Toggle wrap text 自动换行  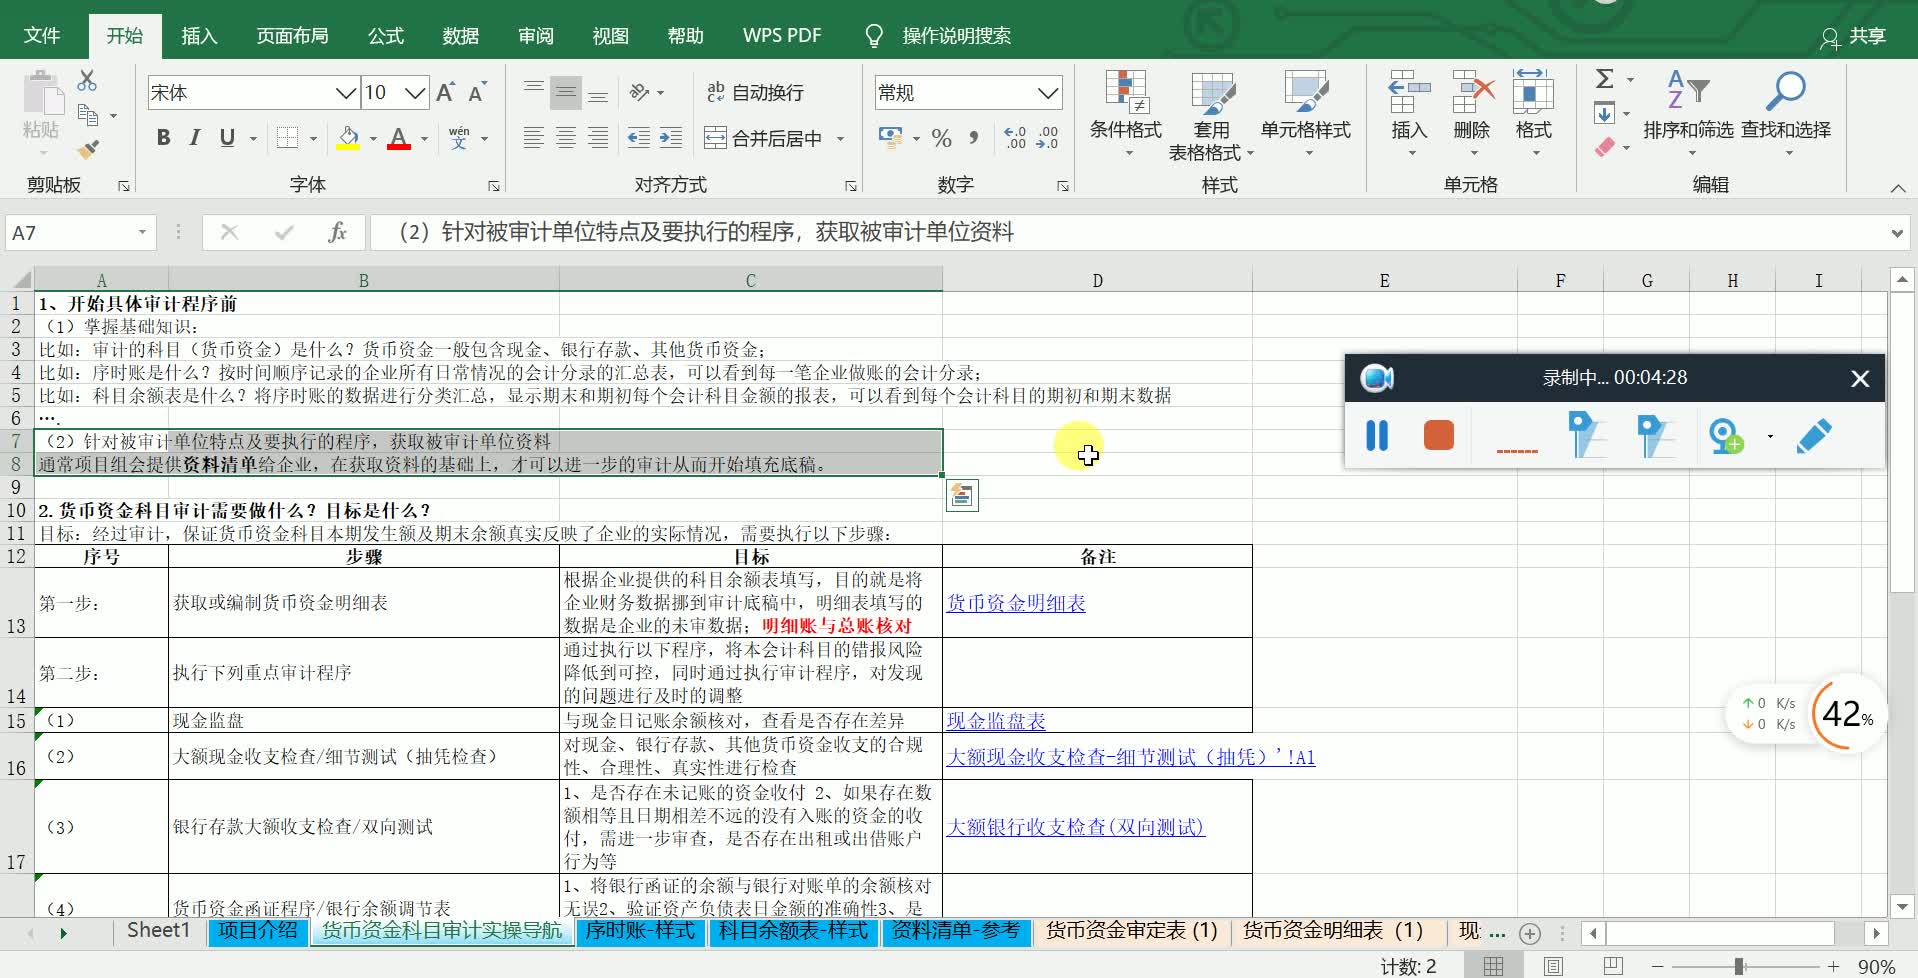tap(755, 92)
